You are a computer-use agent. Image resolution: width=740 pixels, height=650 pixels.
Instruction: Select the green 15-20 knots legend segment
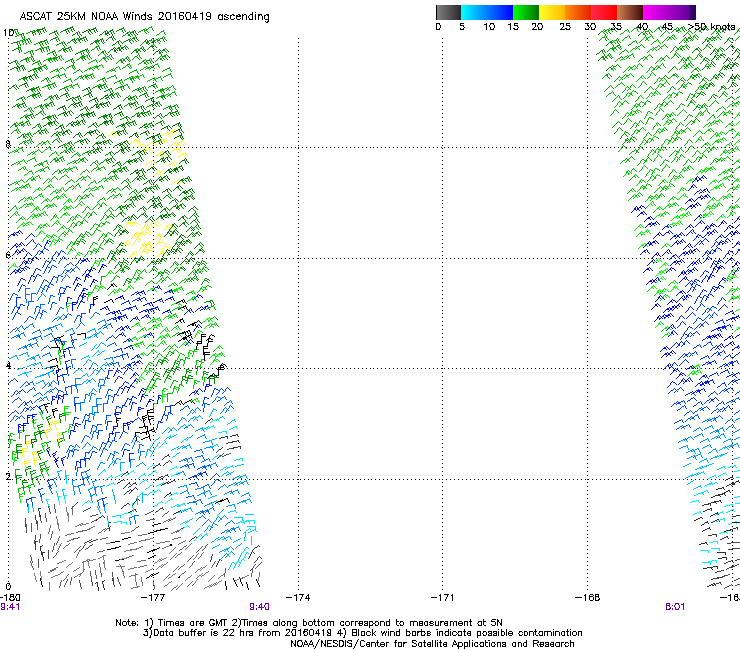pos(526,12)
